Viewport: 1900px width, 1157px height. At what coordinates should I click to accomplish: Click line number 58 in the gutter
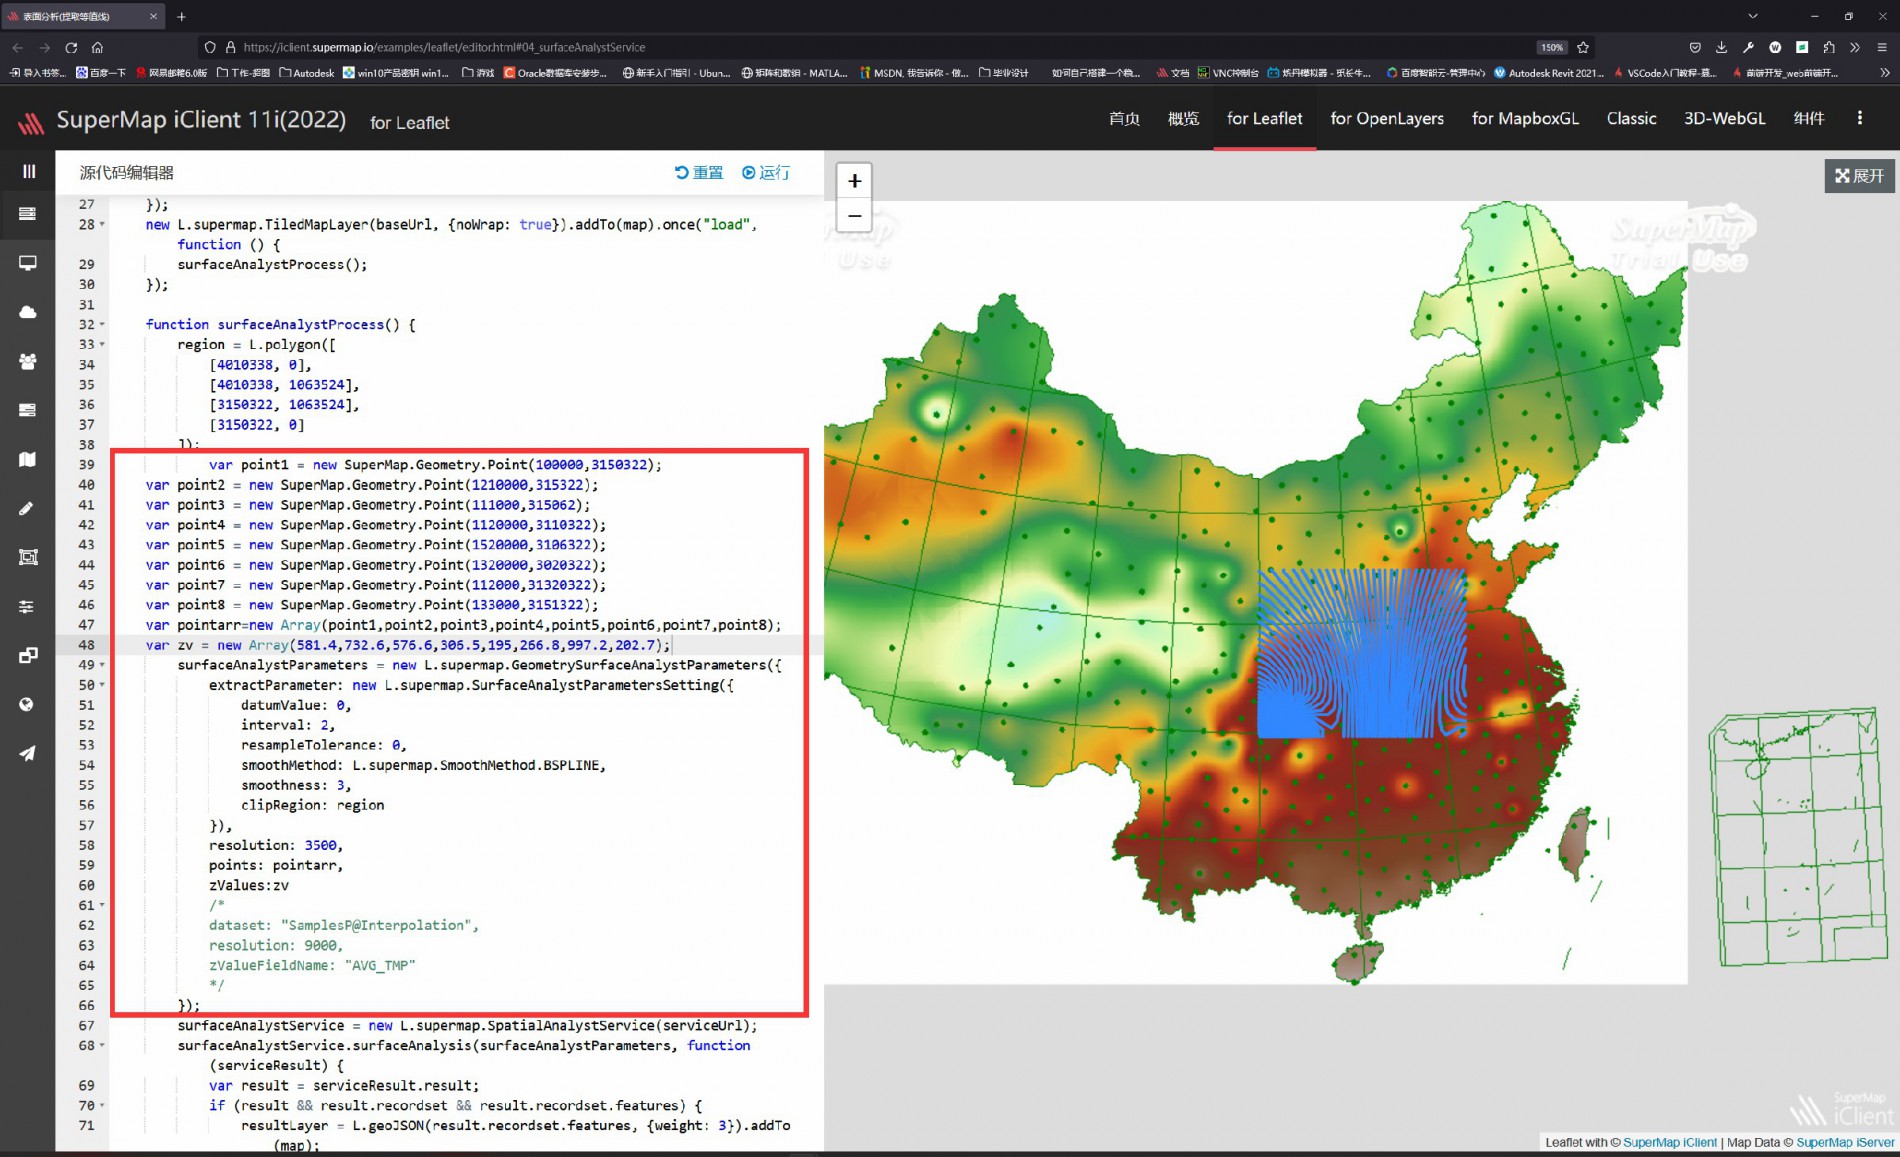pyautogui.click(x=86, y=845)
